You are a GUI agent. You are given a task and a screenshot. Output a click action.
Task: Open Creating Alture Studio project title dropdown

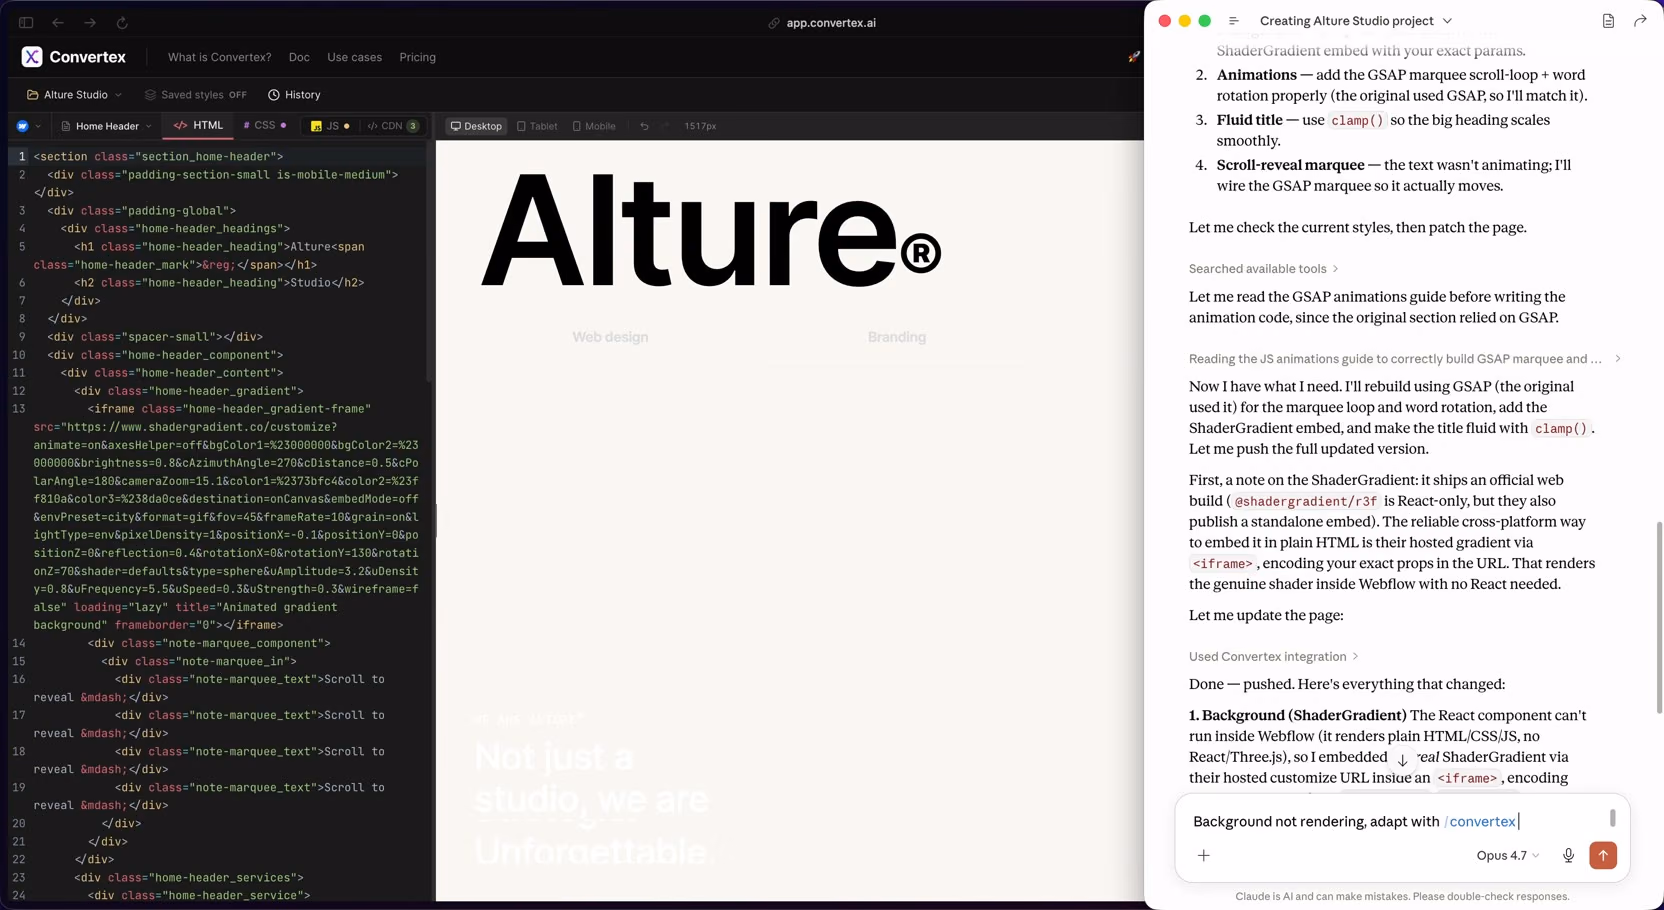pyautogui.click(x=1355, y=21)
